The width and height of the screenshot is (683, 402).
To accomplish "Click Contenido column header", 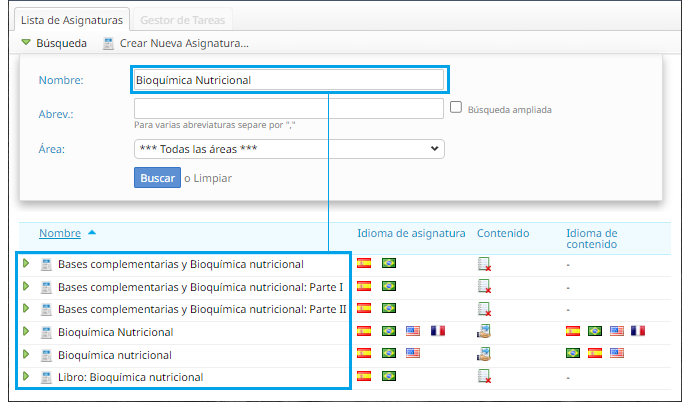I will point(503,233).
